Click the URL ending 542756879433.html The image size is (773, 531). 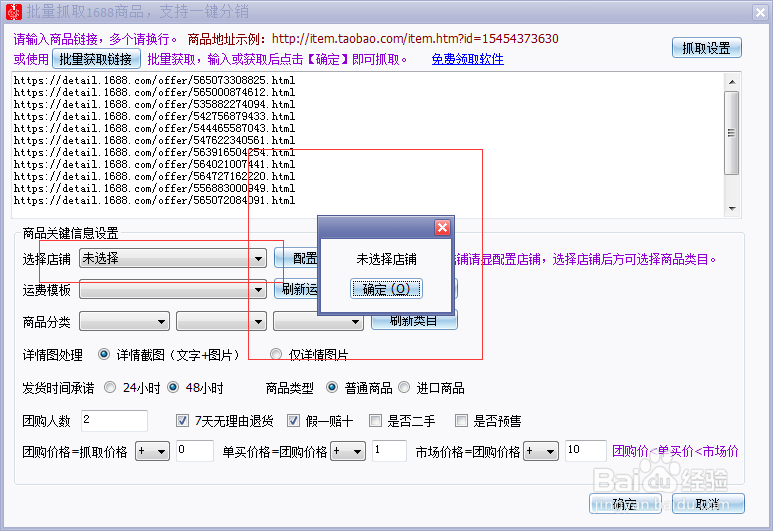[154, 116]
